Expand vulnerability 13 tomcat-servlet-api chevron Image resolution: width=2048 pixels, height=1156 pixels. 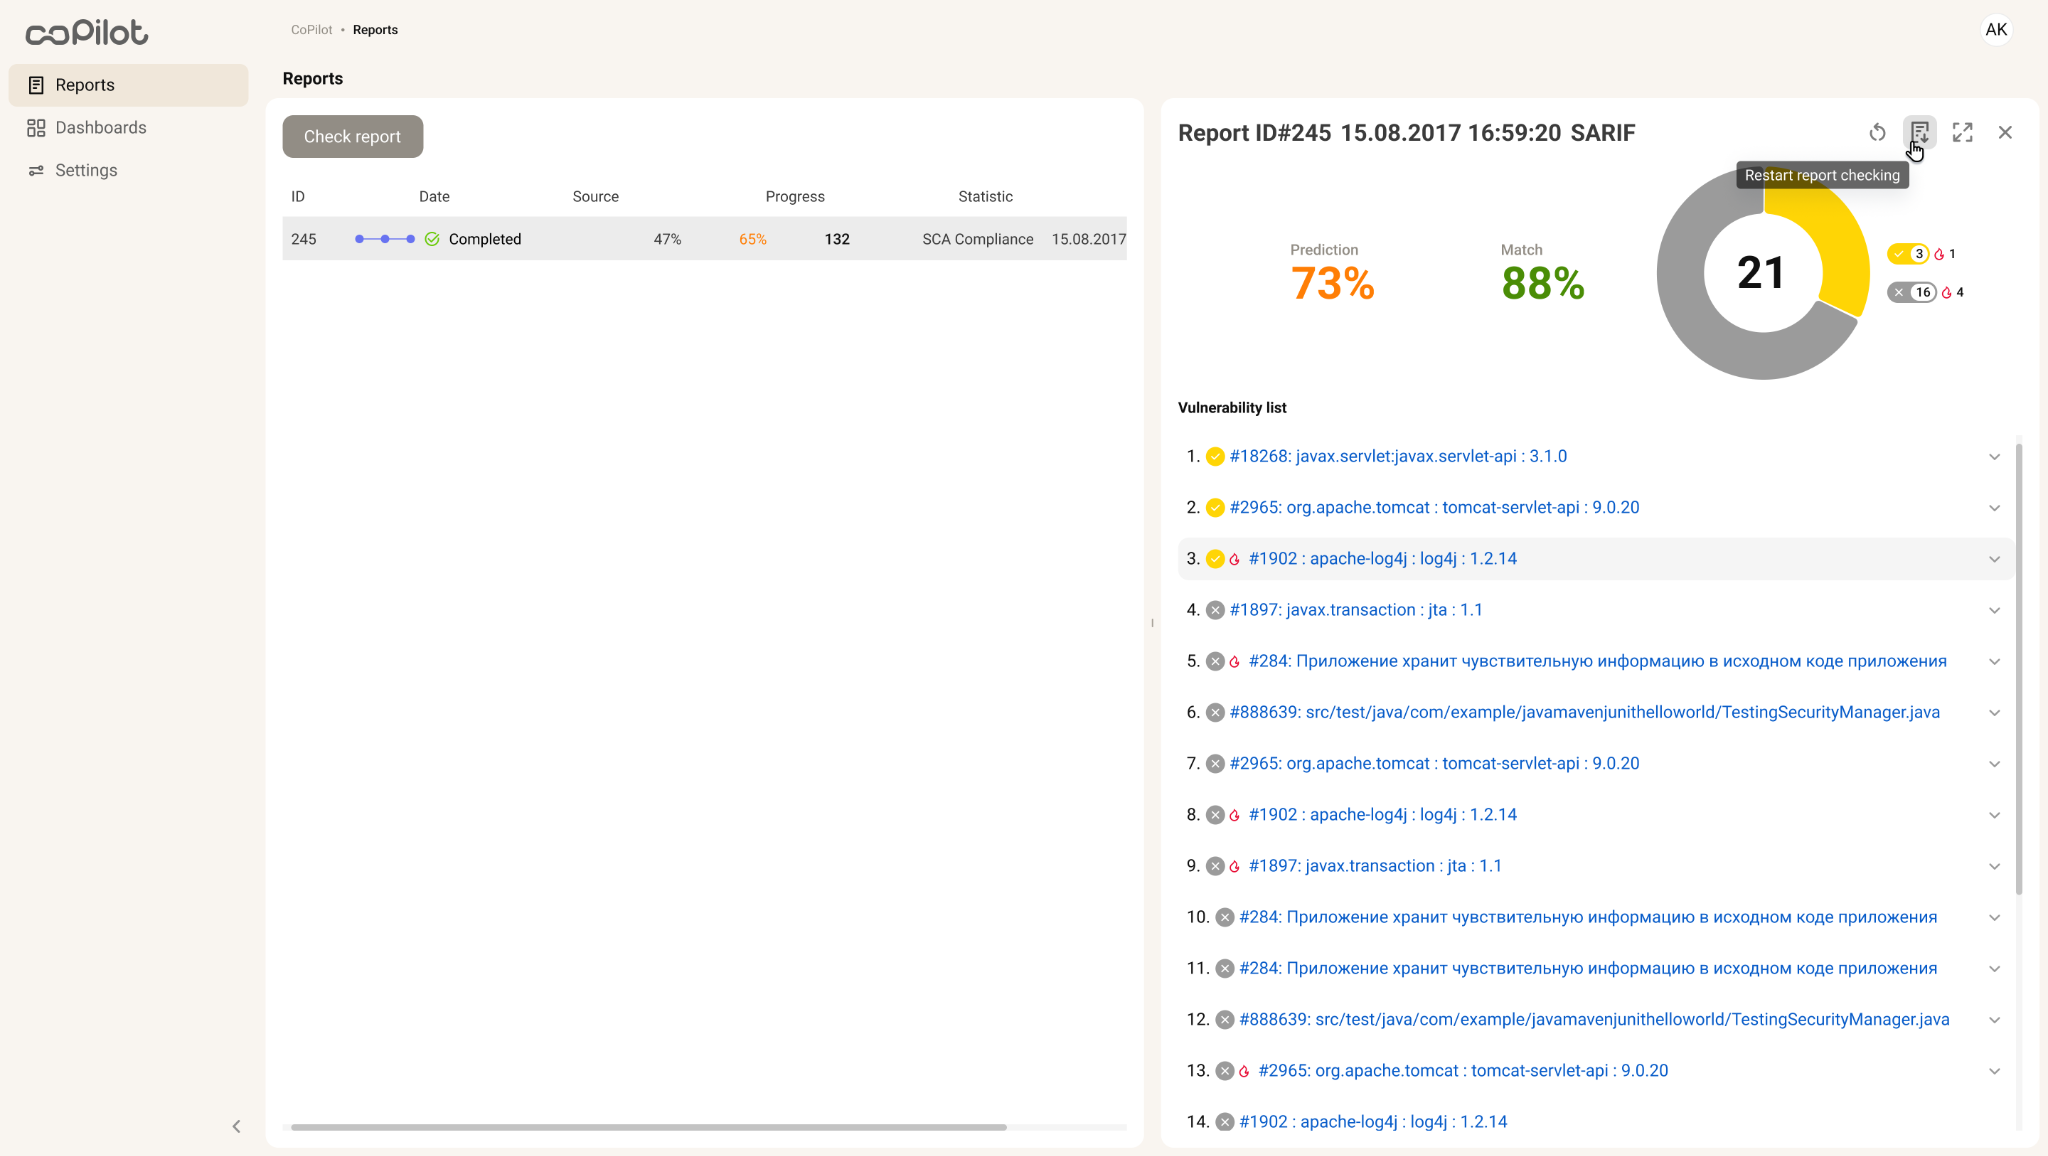click(1994, 1071)
